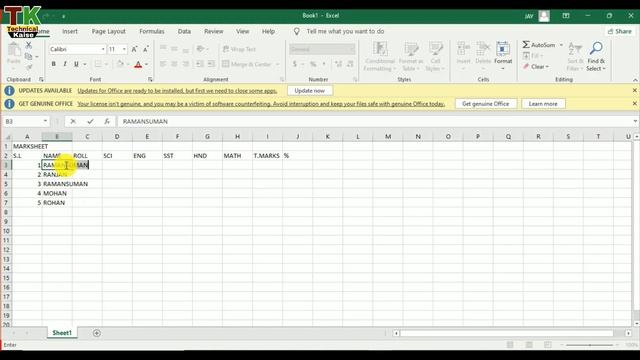Open the Updates for Office link
The width and height of the screenshot is (640, 360).
tap(177, 91)
